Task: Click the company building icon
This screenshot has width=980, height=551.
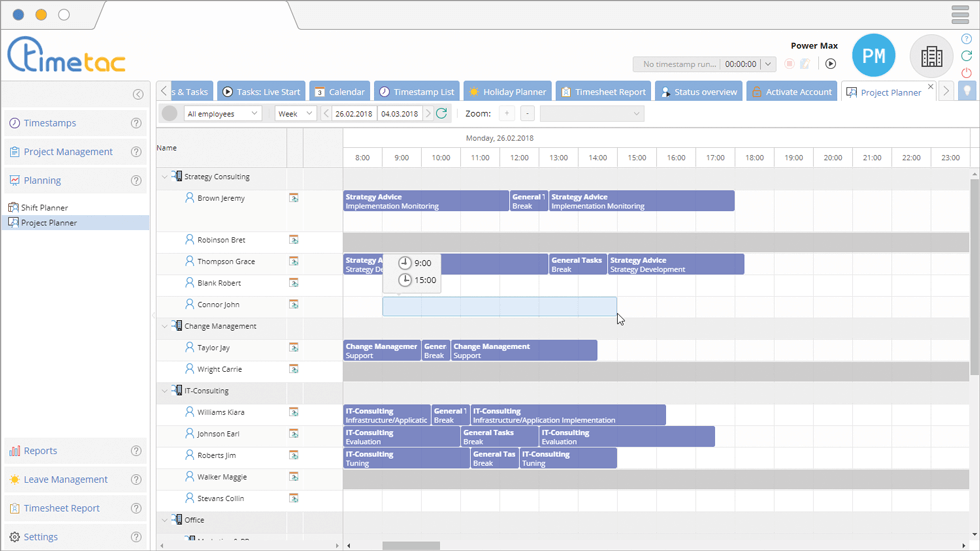Action: [x=931, y=57]
